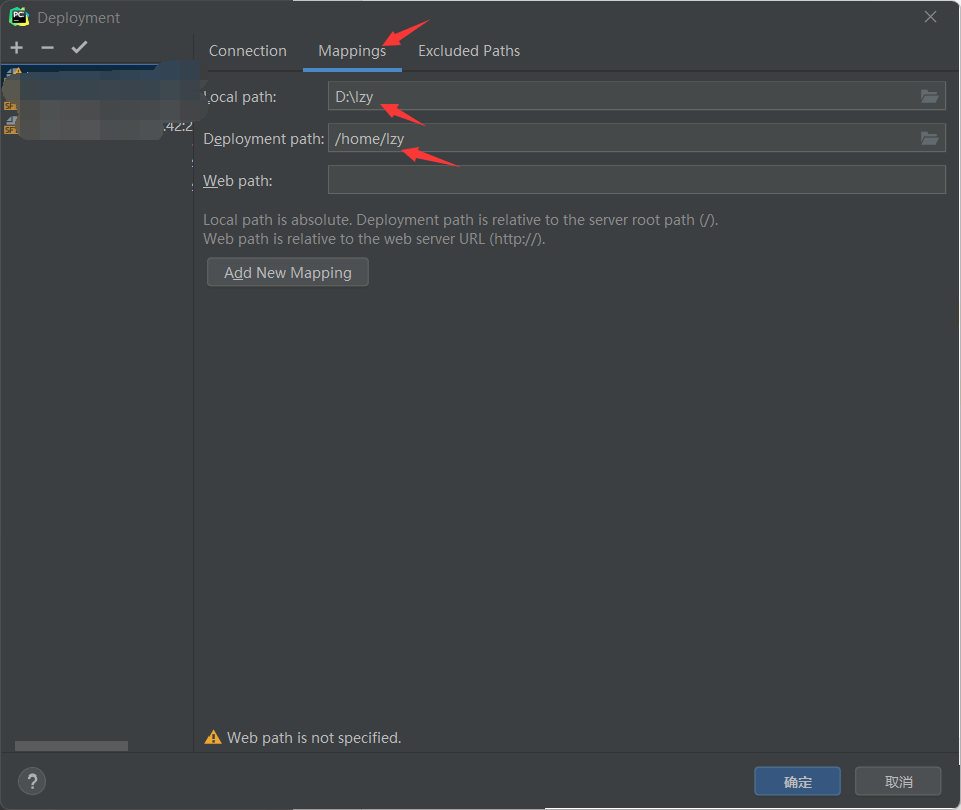961x810 pixels.
Task: Select the Mappings tab
Action: tap(352, 51)
